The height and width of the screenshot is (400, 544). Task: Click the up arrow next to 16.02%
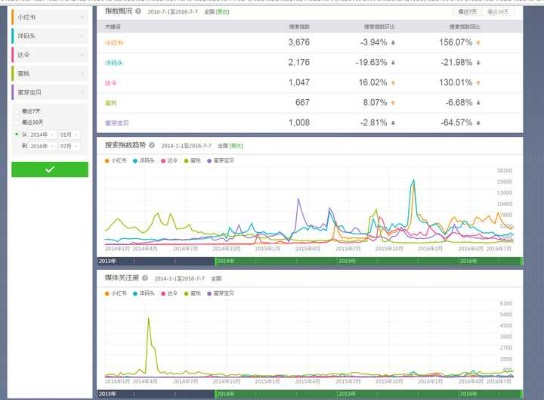393,83
